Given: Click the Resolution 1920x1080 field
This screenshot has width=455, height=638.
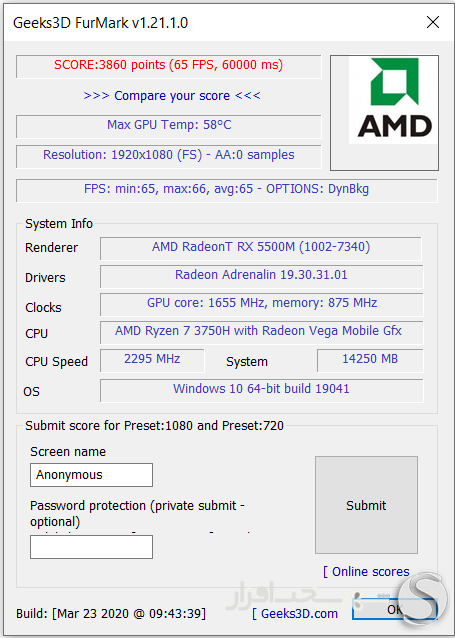Looking at the screenshot, I should pyautogui.click(x=168, y=157).
